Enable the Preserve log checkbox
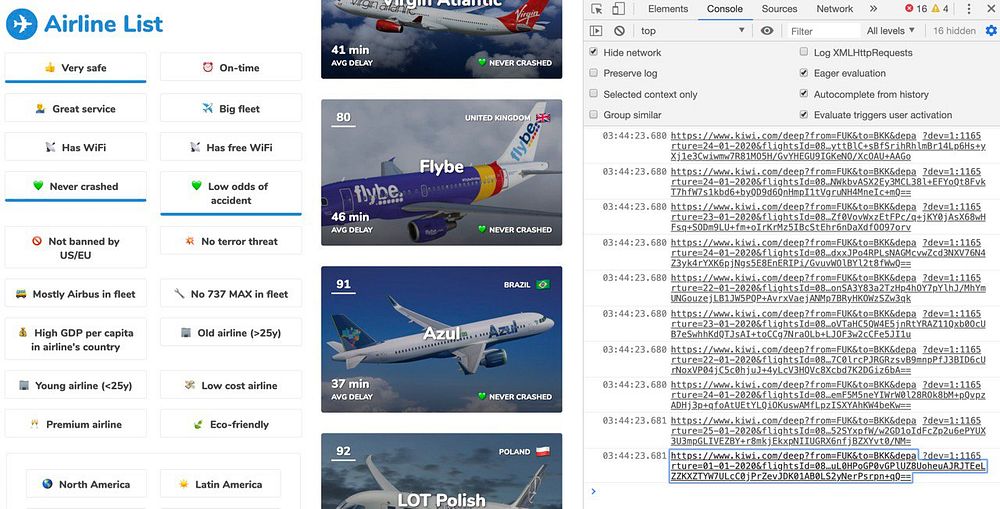 pyautogui.click(x=594, y=73)
